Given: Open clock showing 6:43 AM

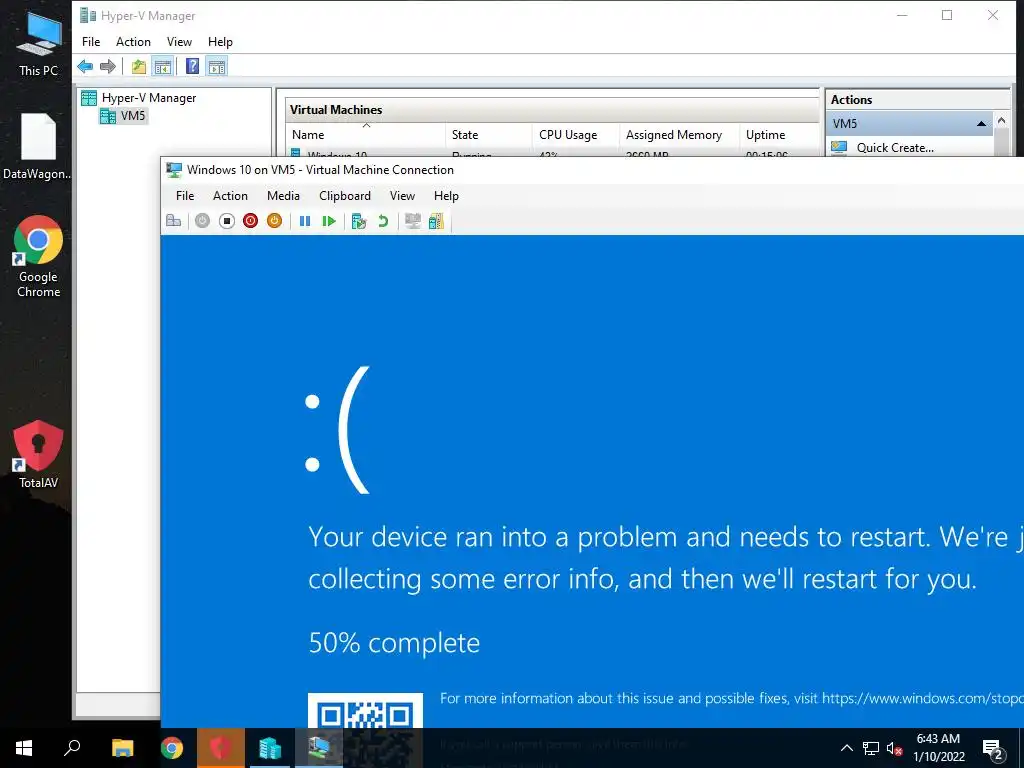Looking at the screenshot, I should [939, 748].
